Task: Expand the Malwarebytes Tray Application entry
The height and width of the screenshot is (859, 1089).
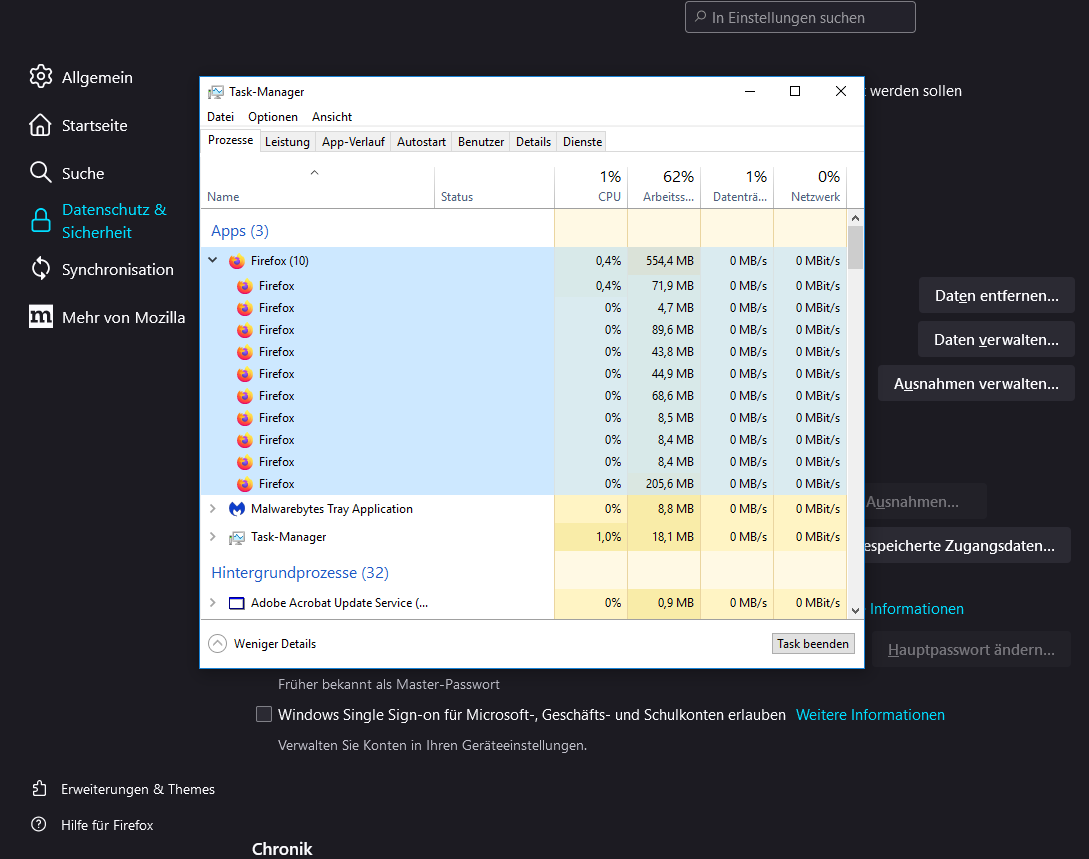Action: 212,509
